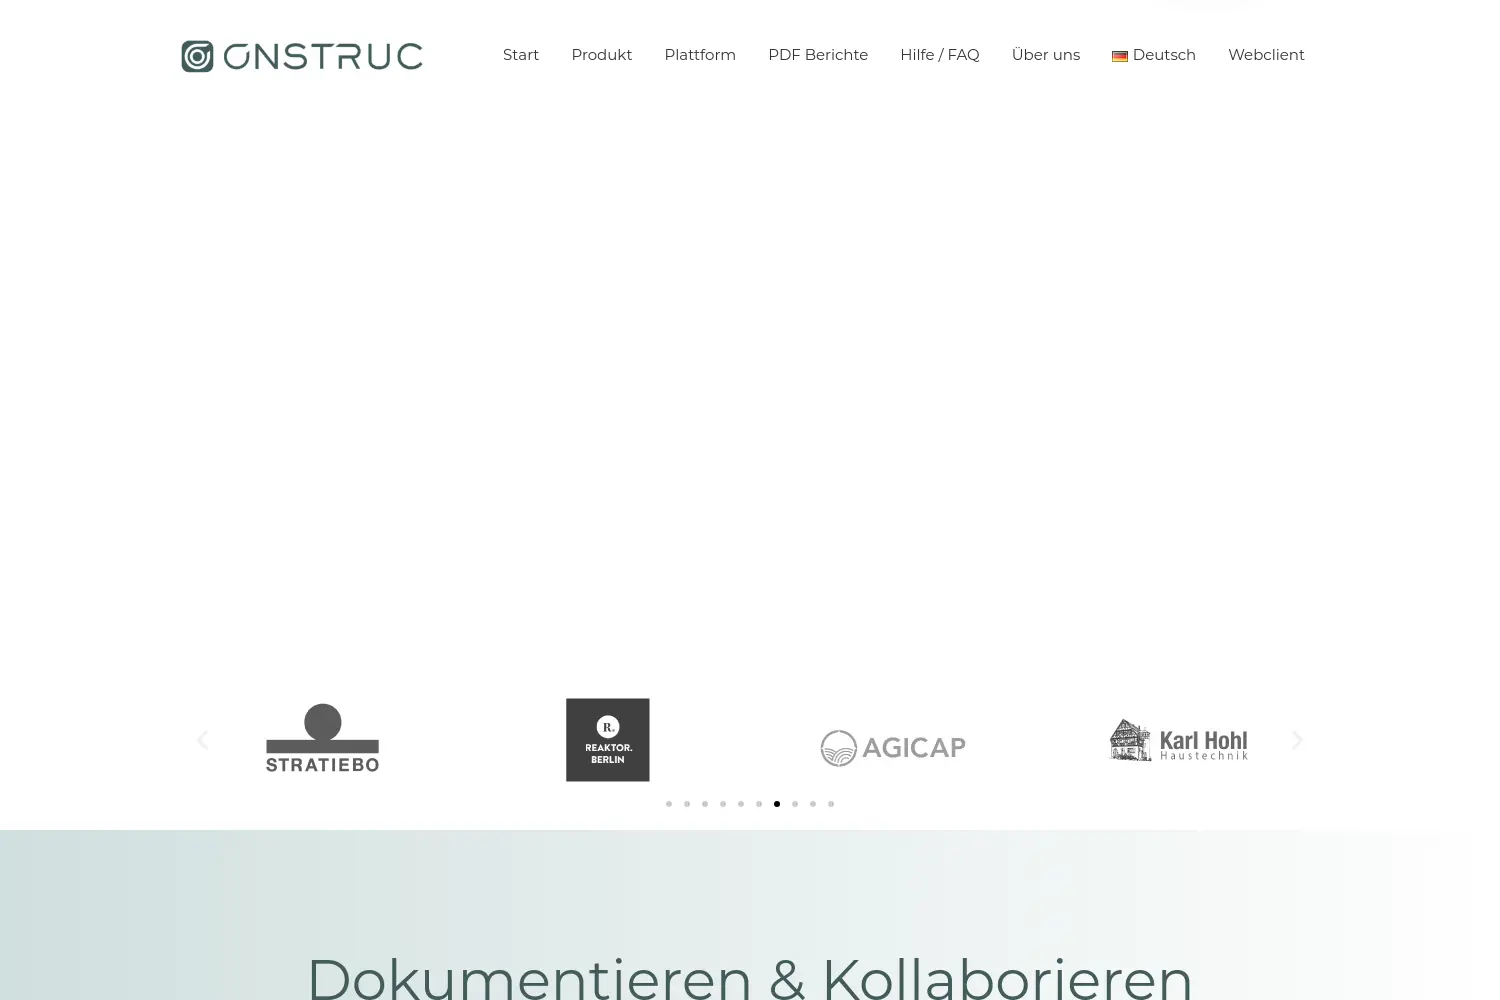Open the Start menu item

521,55
